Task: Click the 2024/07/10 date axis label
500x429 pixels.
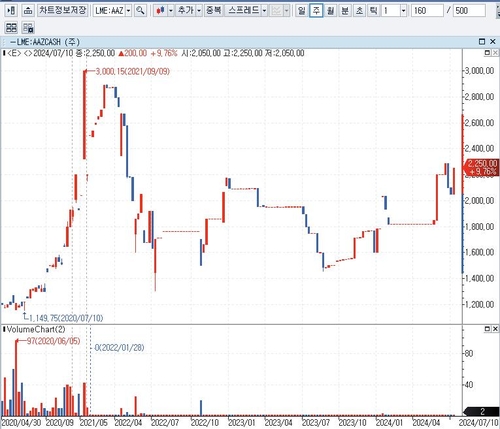Action: [479, 423]
